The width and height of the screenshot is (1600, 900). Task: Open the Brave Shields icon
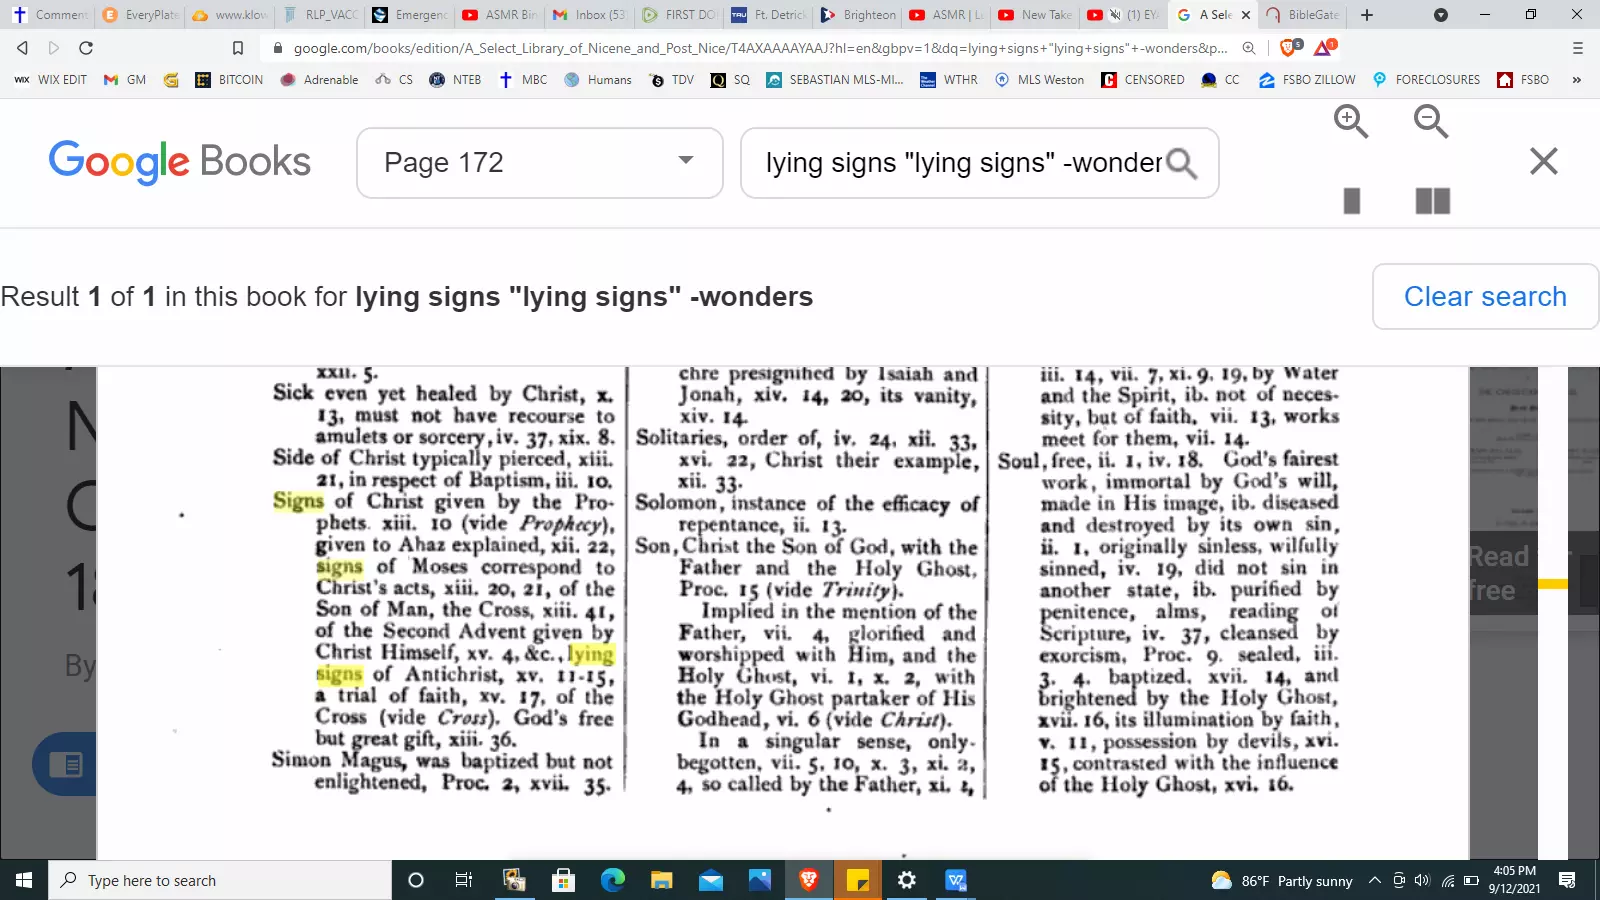[x=1289, y=48]
